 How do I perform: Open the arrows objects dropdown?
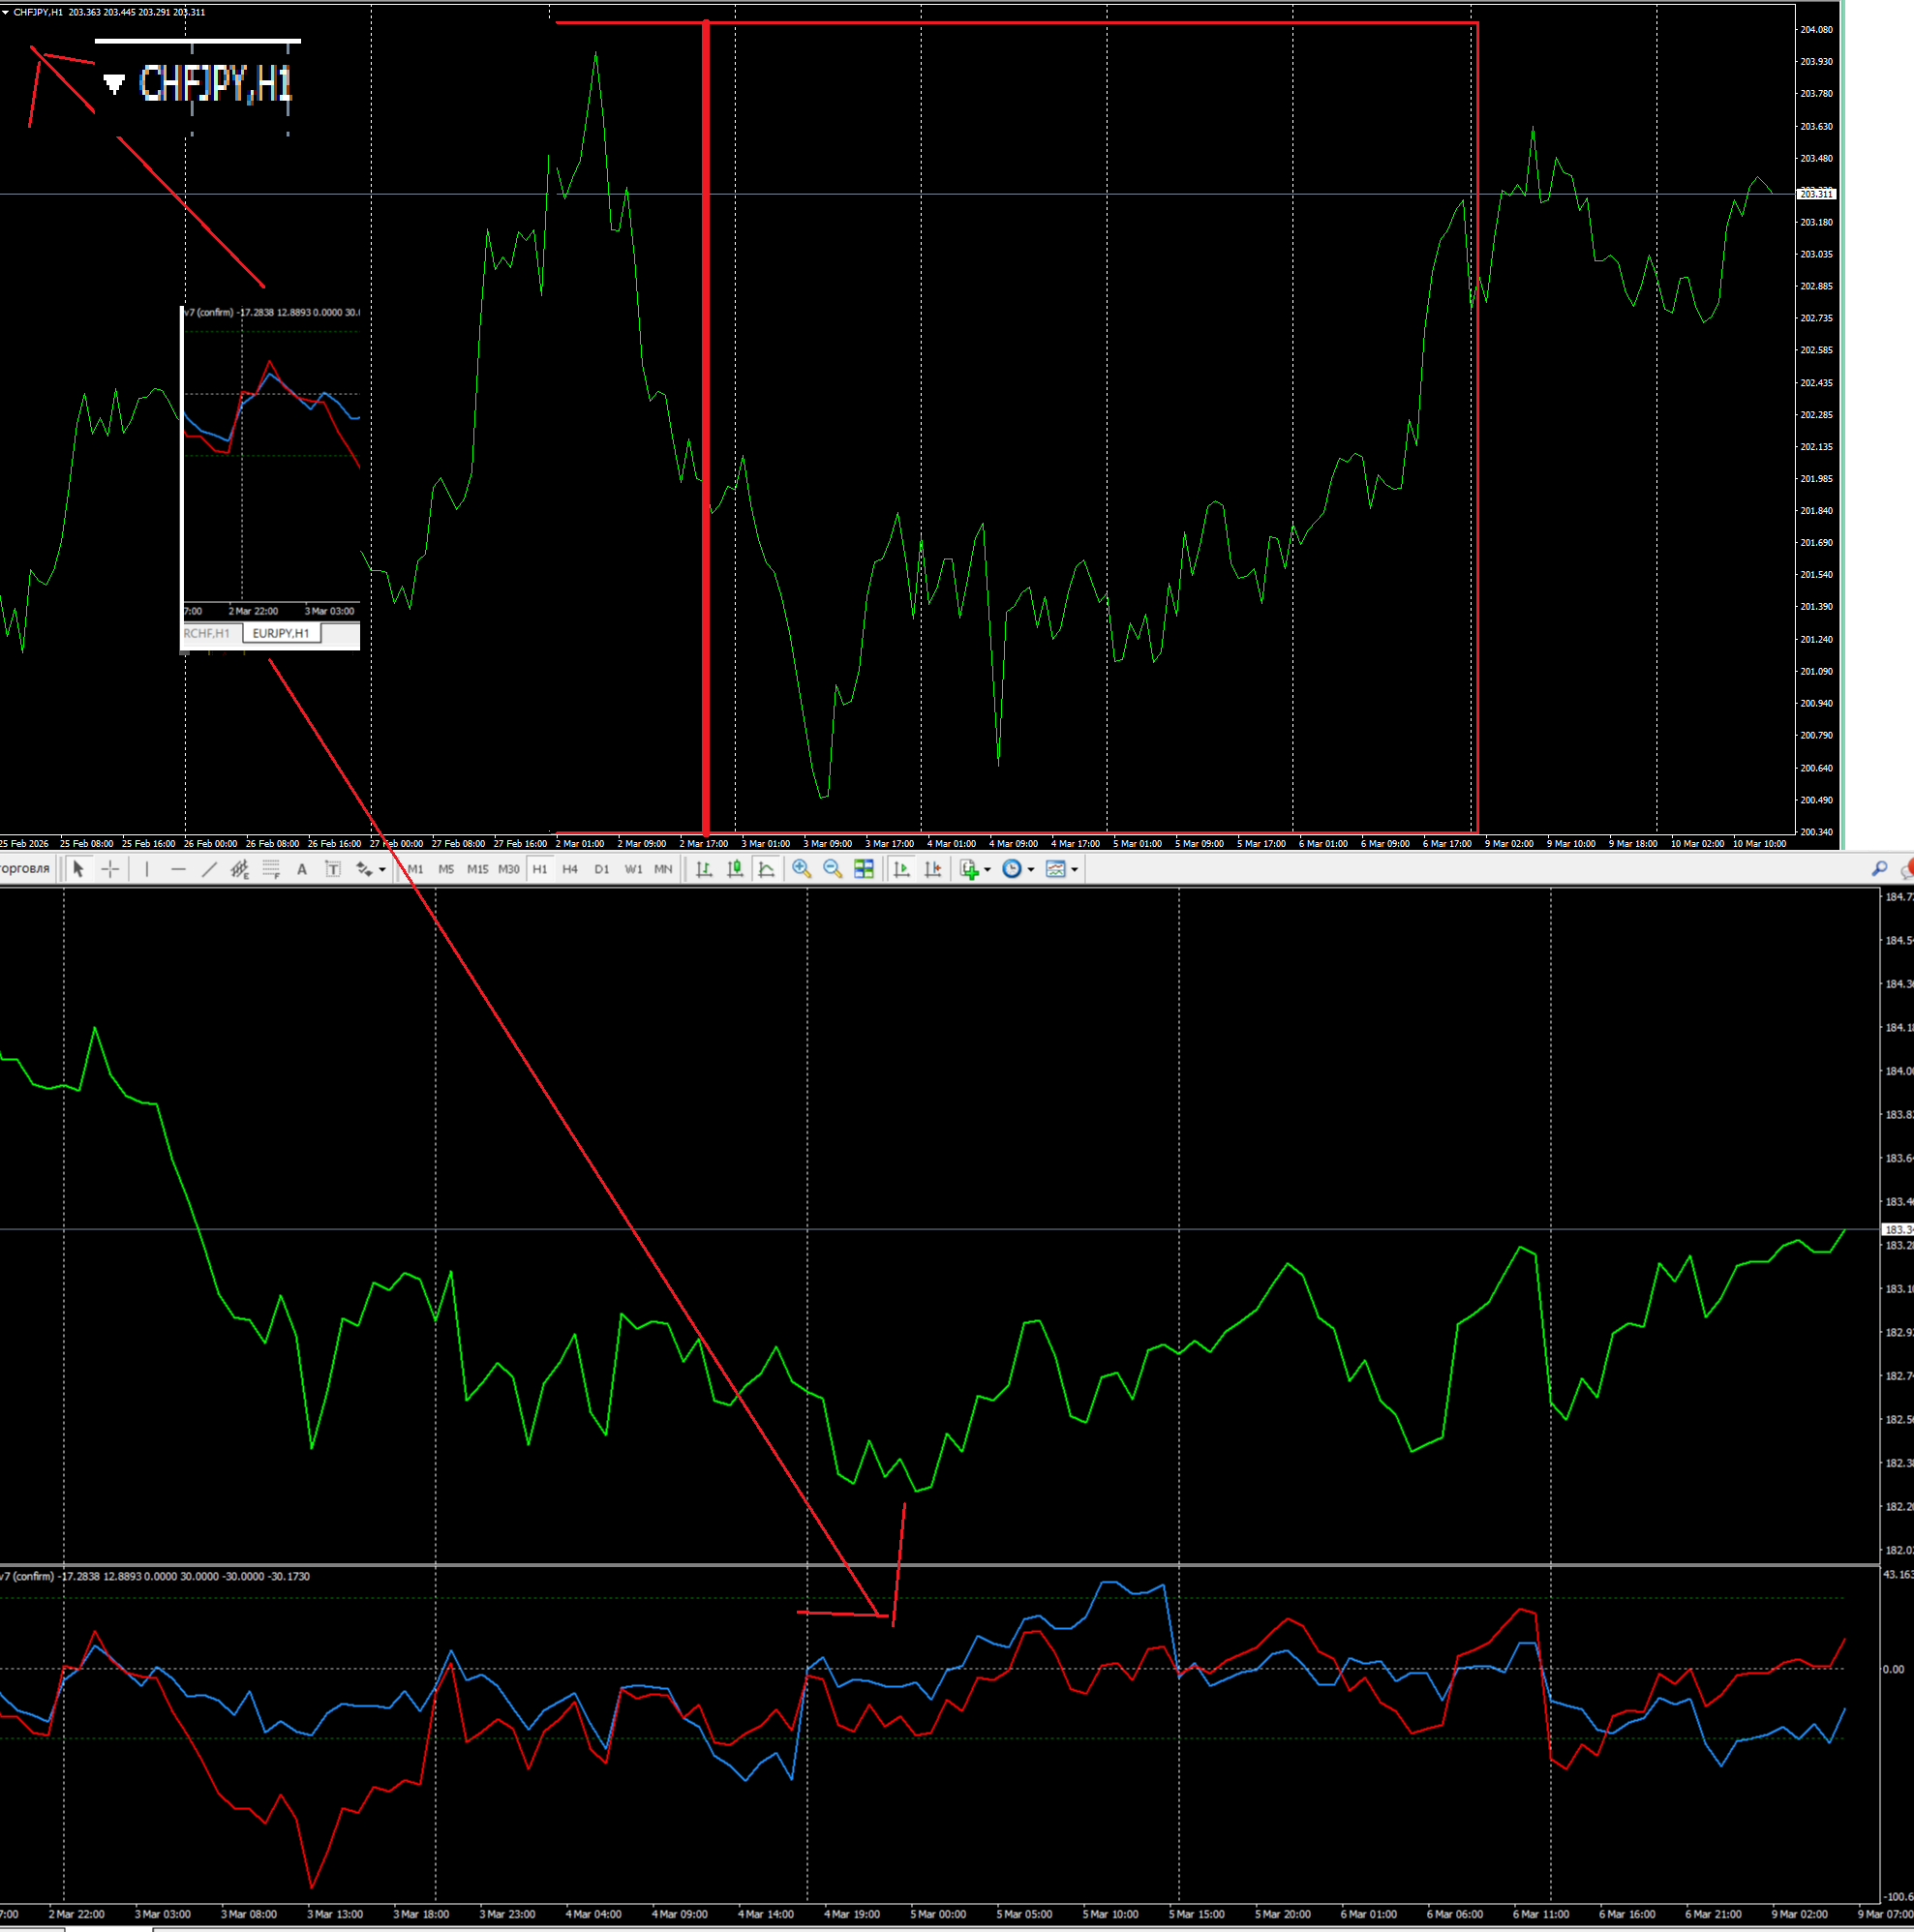click(x=382, y=870)
